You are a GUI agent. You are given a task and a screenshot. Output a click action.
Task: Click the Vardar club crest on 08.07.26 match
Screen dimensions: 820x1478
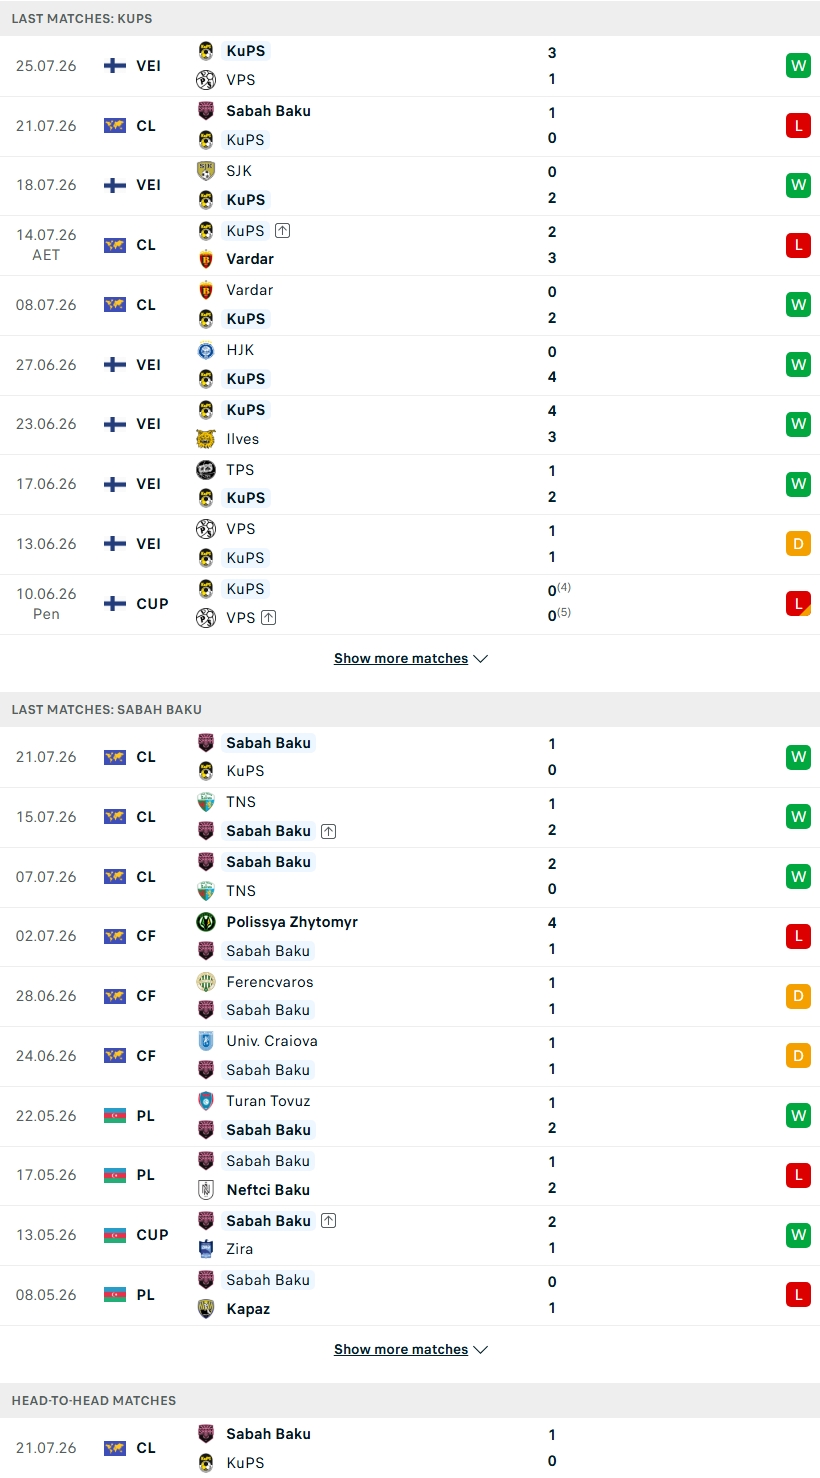pyautogui.click(x=206, y=291)
